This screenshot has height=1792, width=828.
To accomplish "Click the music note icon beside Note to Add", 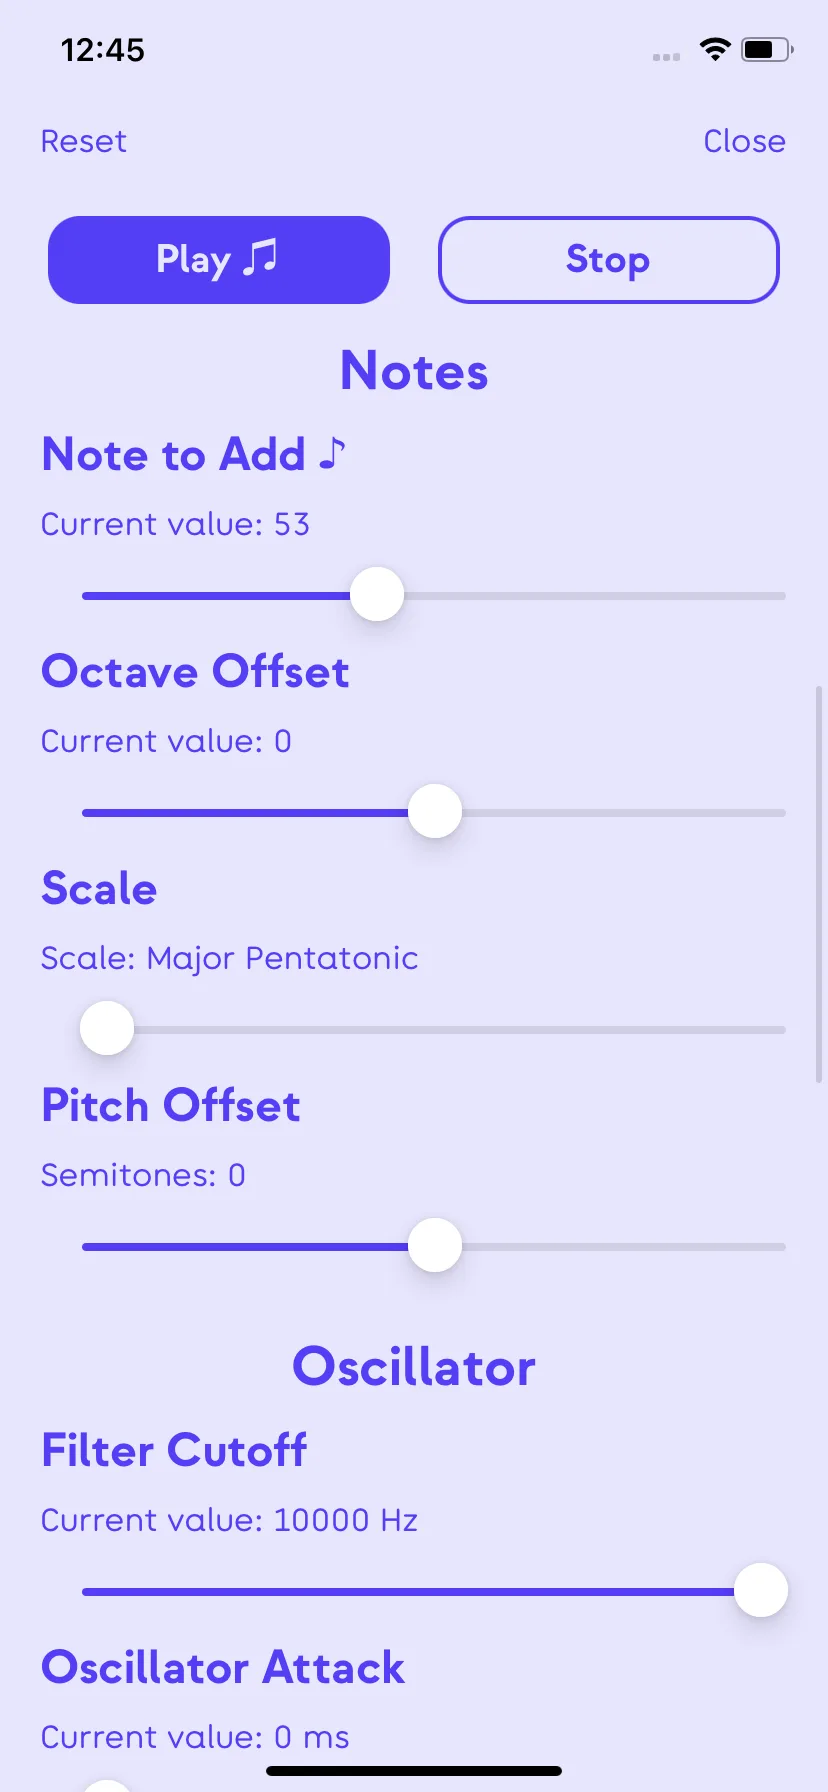I will 333,453.
